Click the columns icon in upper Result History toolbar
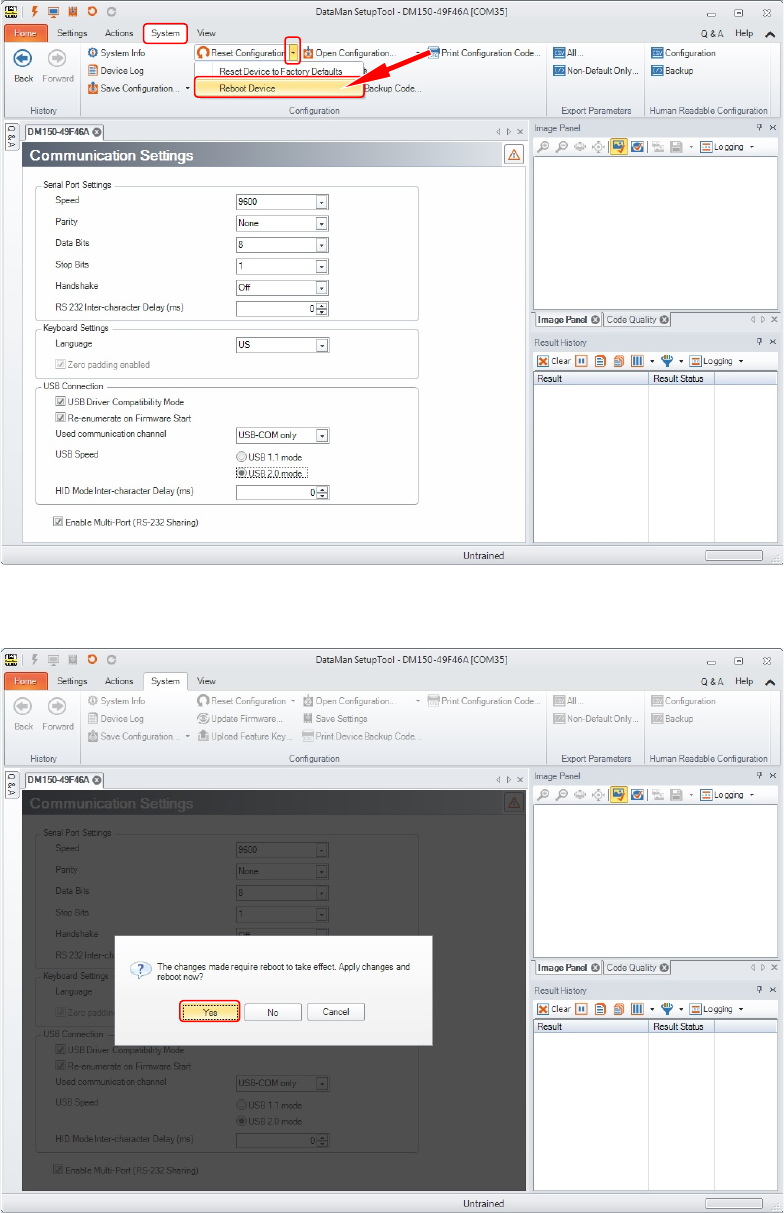Screen dimensions: 784x1213 636,361
